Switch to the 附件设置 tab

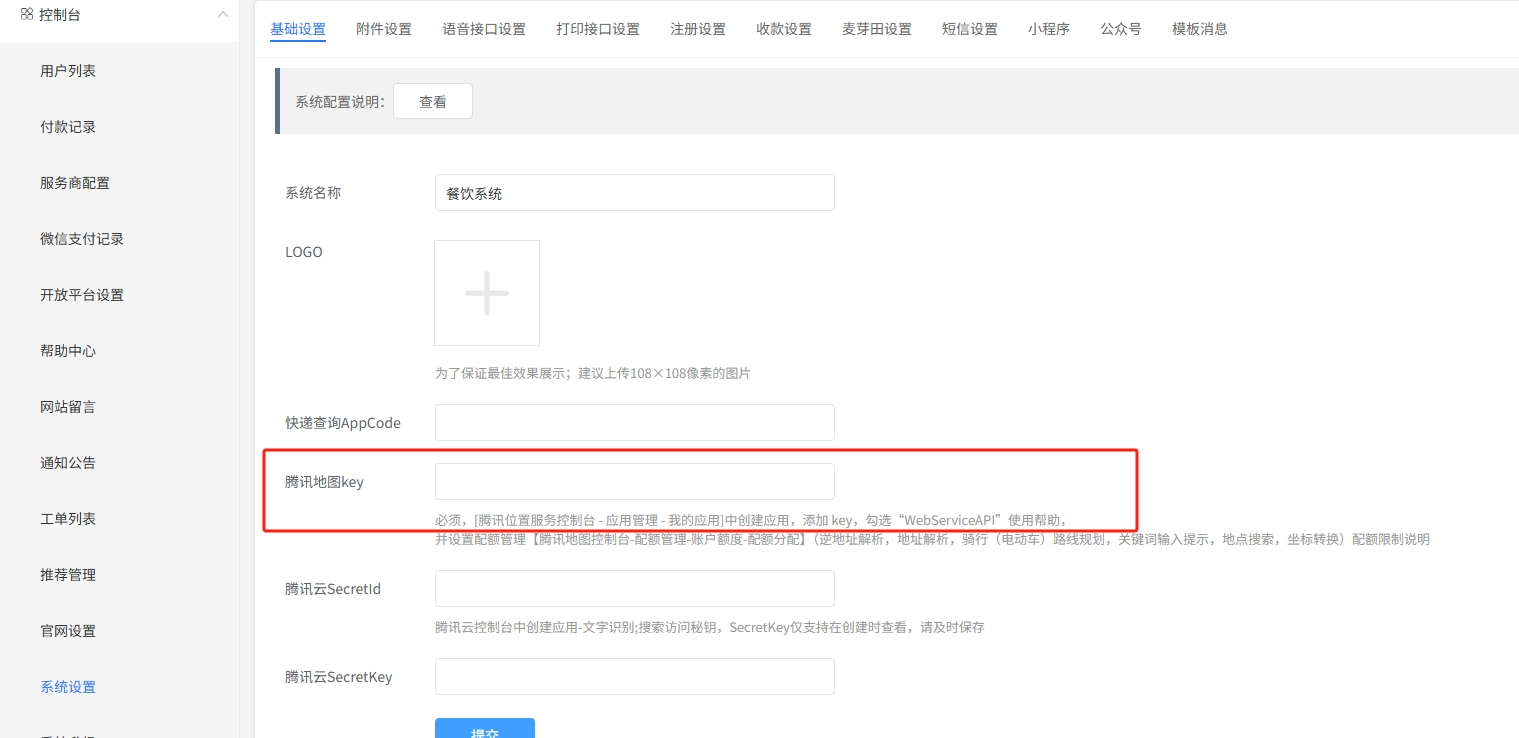click(x=384, y=29)
